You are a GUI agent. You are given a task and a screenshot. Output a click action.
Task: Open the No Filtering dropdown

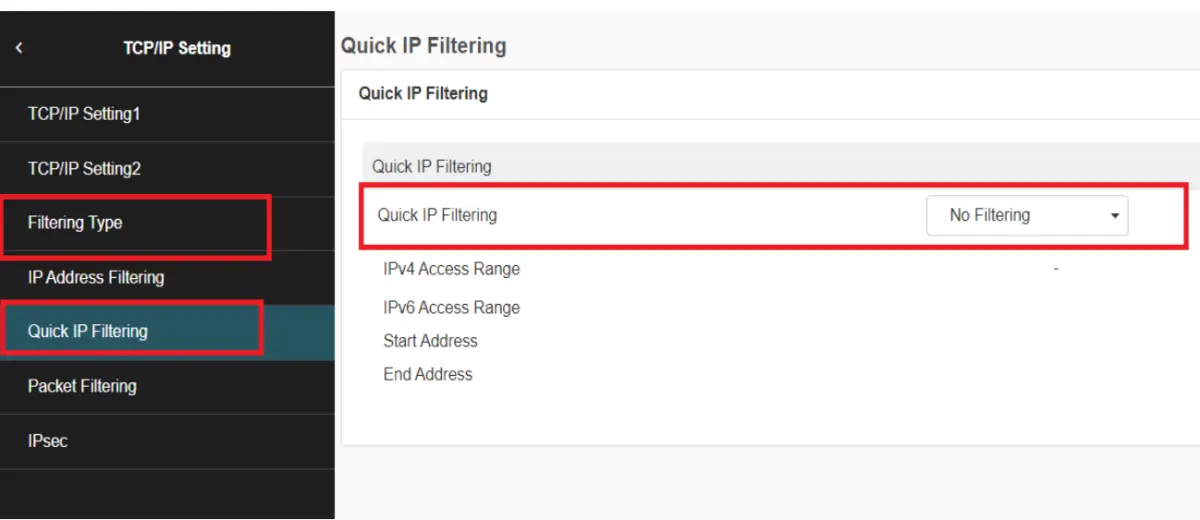[x=1026, y=215]
